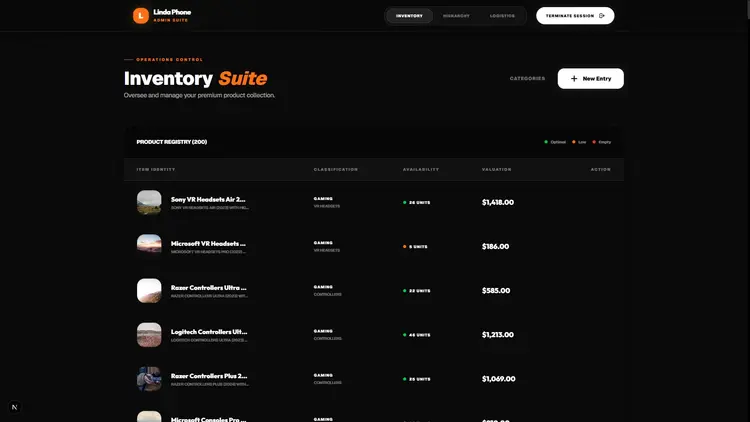Click the $186.00 valuation
Image resolution: width=750 pixels, height=422 pixels.
pos(496,246)
